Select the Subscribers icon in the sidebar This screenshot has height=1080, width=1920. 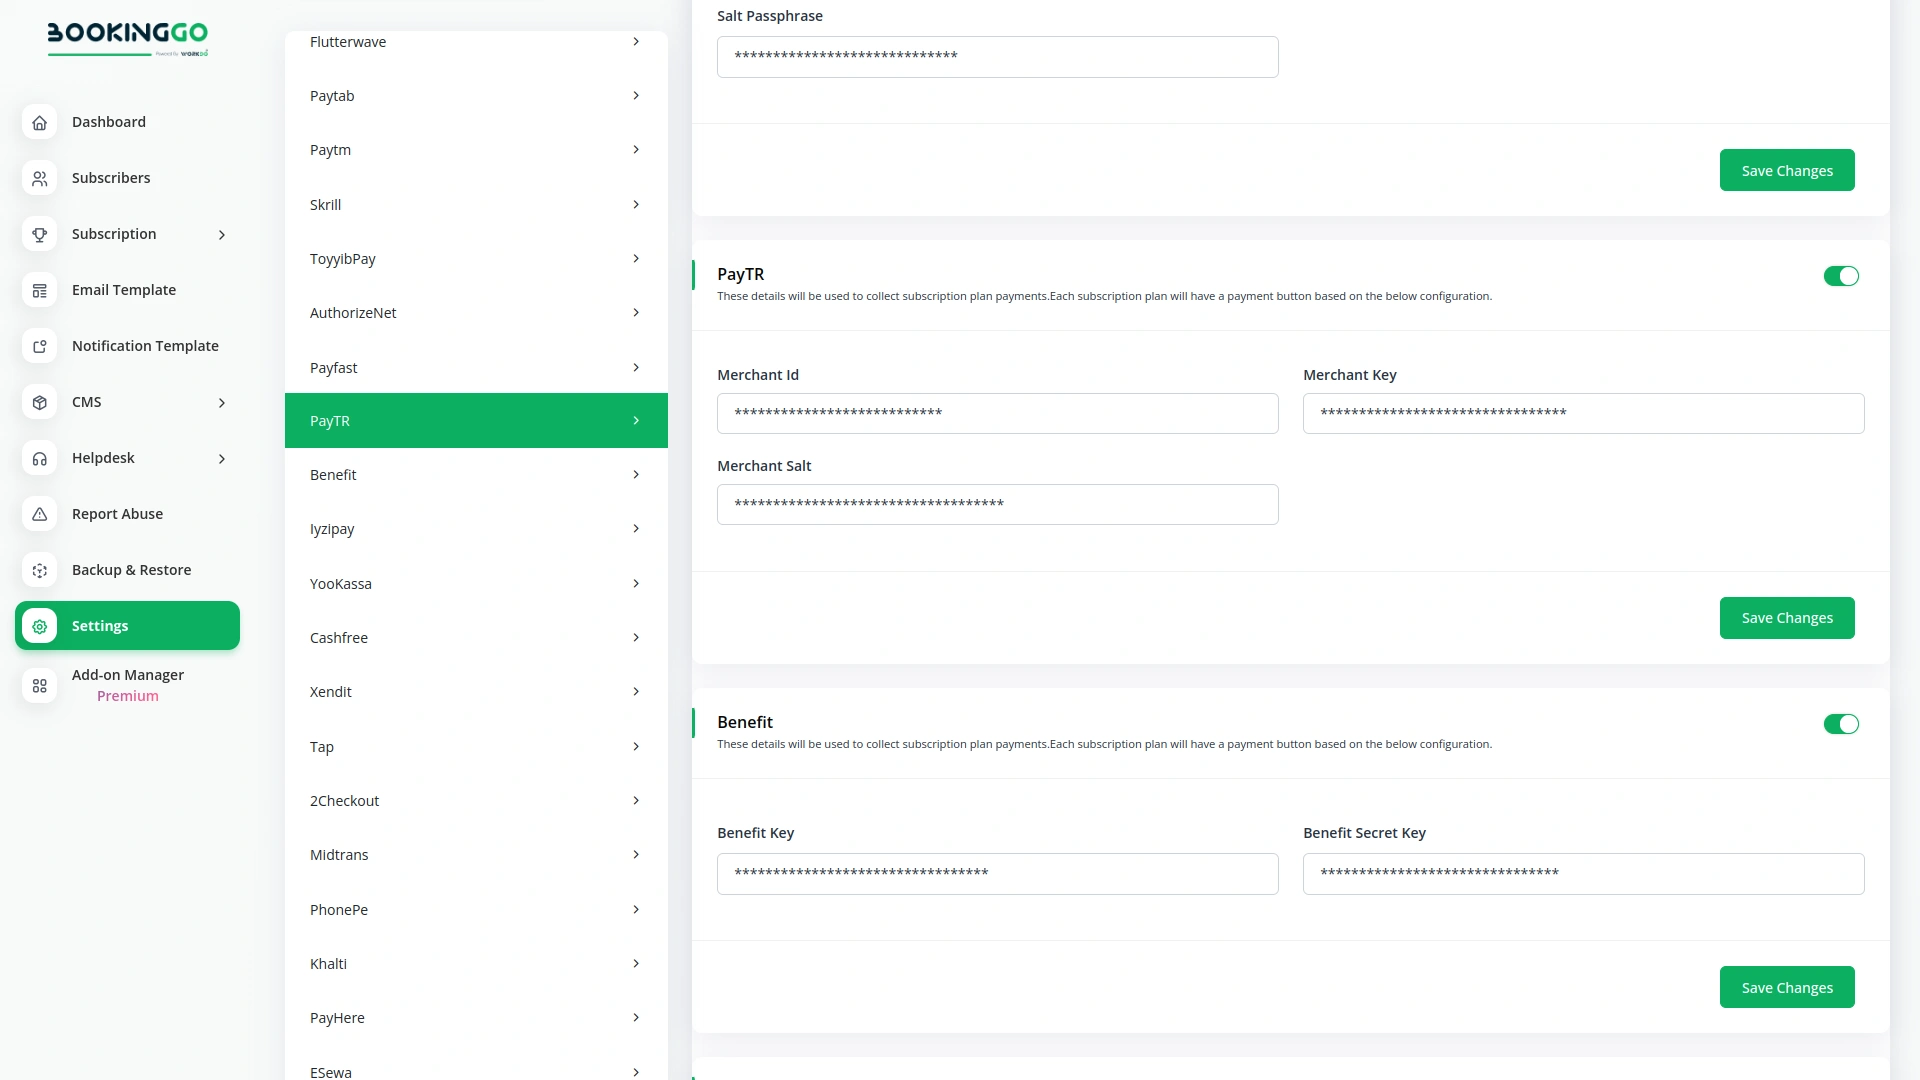coord(39,178)
